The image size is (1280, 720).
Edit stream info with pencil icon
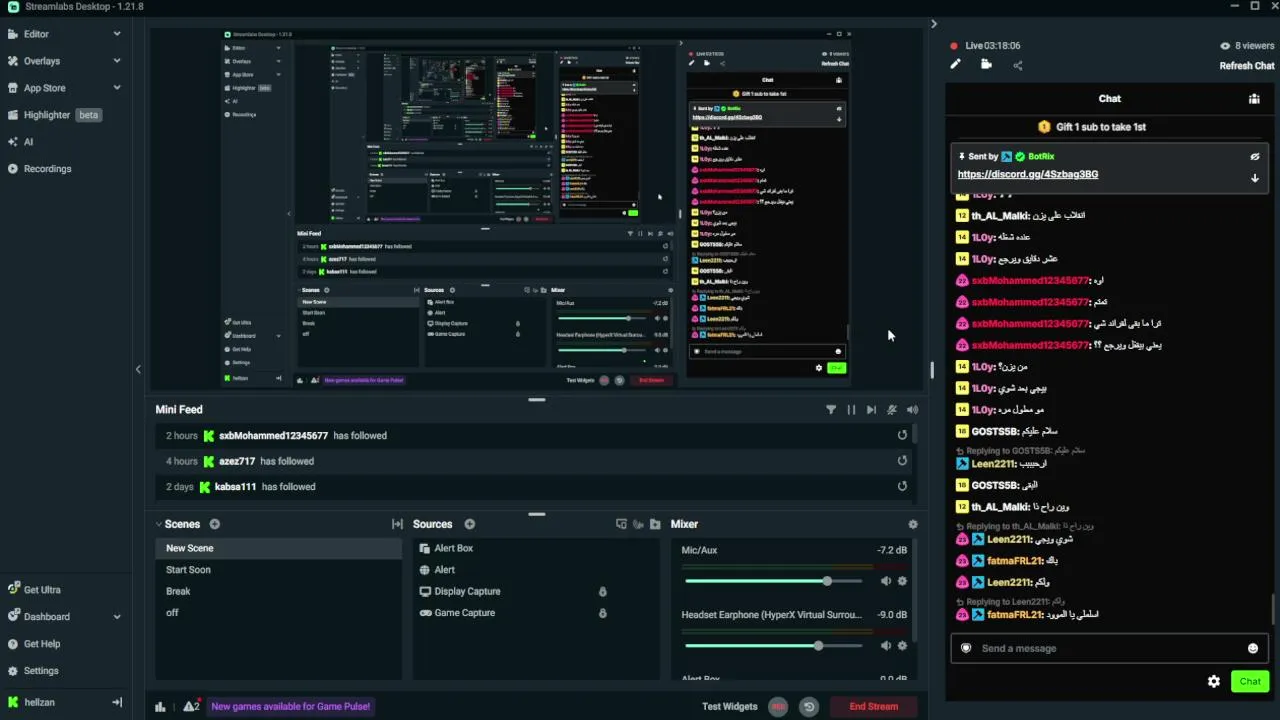coord(955,64)
